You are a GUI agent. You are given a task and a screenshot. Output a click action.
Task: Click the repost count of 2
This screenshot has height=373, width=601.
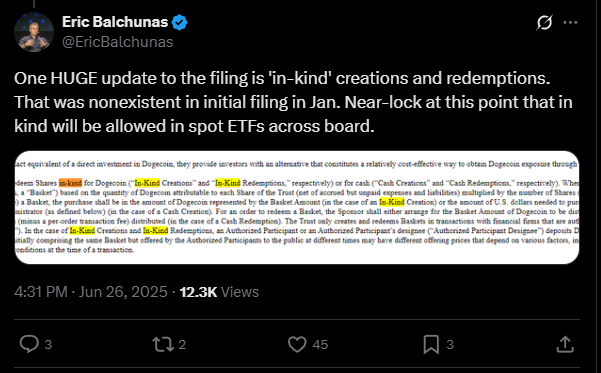182,345
